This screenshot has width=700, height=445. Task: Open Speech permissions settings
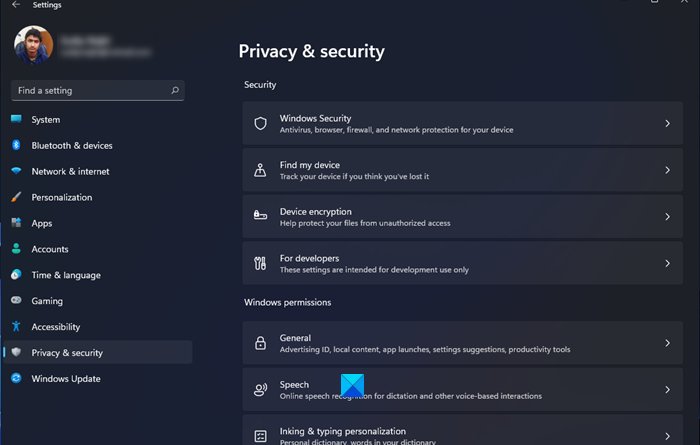click(x=462, y=390)
